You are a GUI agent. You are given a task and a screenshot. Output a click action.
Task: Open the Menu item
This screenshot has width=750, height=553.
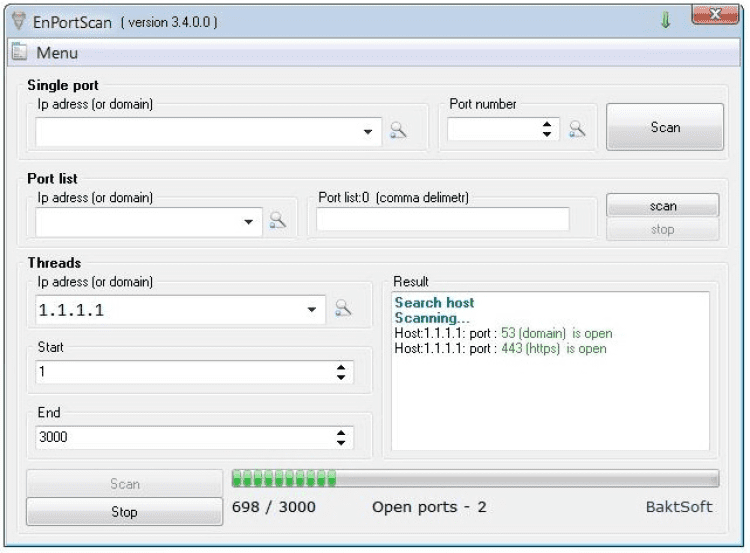pyautogui.click(x=57, y=52)
